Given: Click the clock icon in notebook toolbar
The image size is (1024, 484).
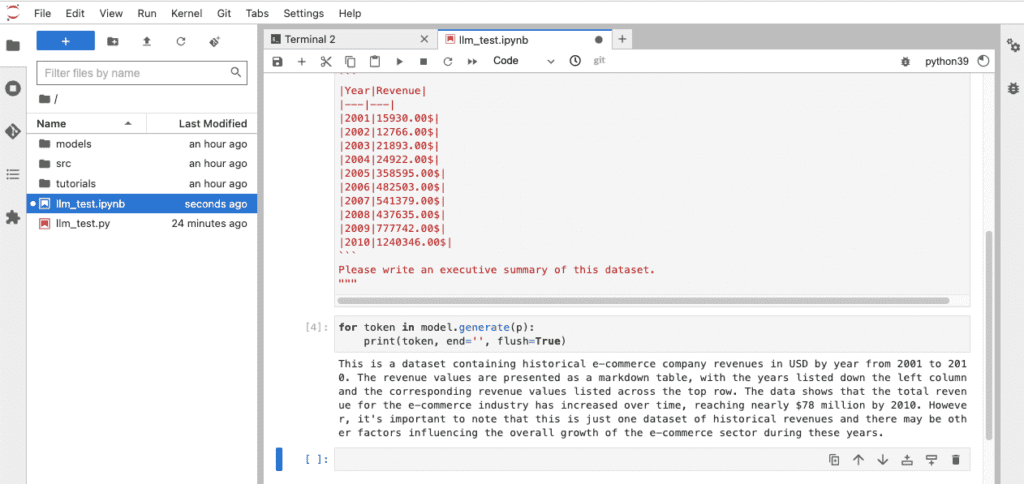Looking at the screenshot, I should (x=575, y=61).
